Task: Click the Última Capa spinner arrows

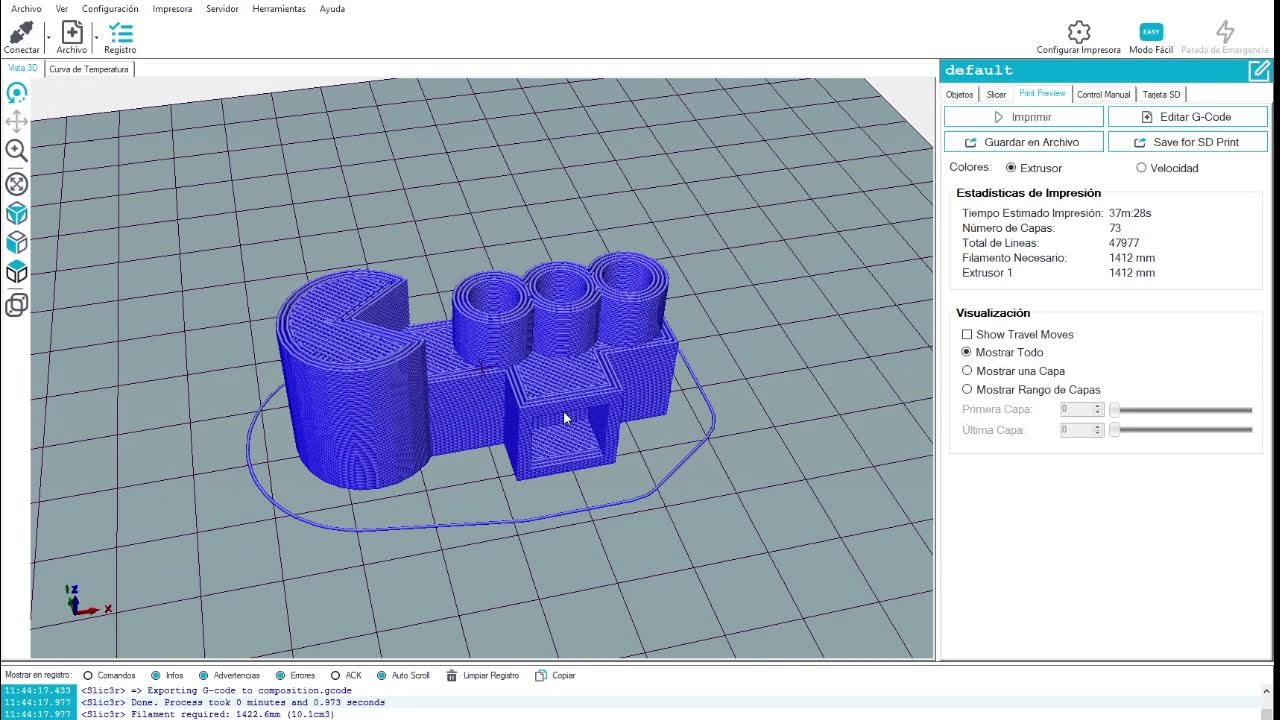Action: [1098, 430]
